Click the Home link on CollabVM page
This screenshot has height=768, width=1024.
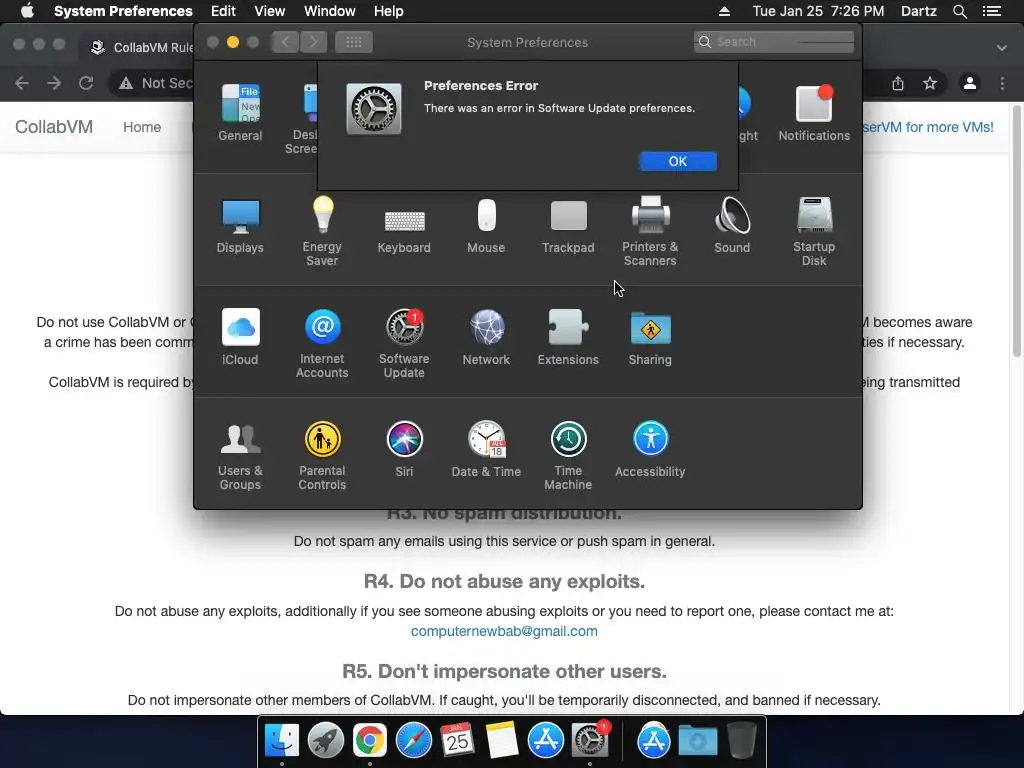[x=142, y=127]
